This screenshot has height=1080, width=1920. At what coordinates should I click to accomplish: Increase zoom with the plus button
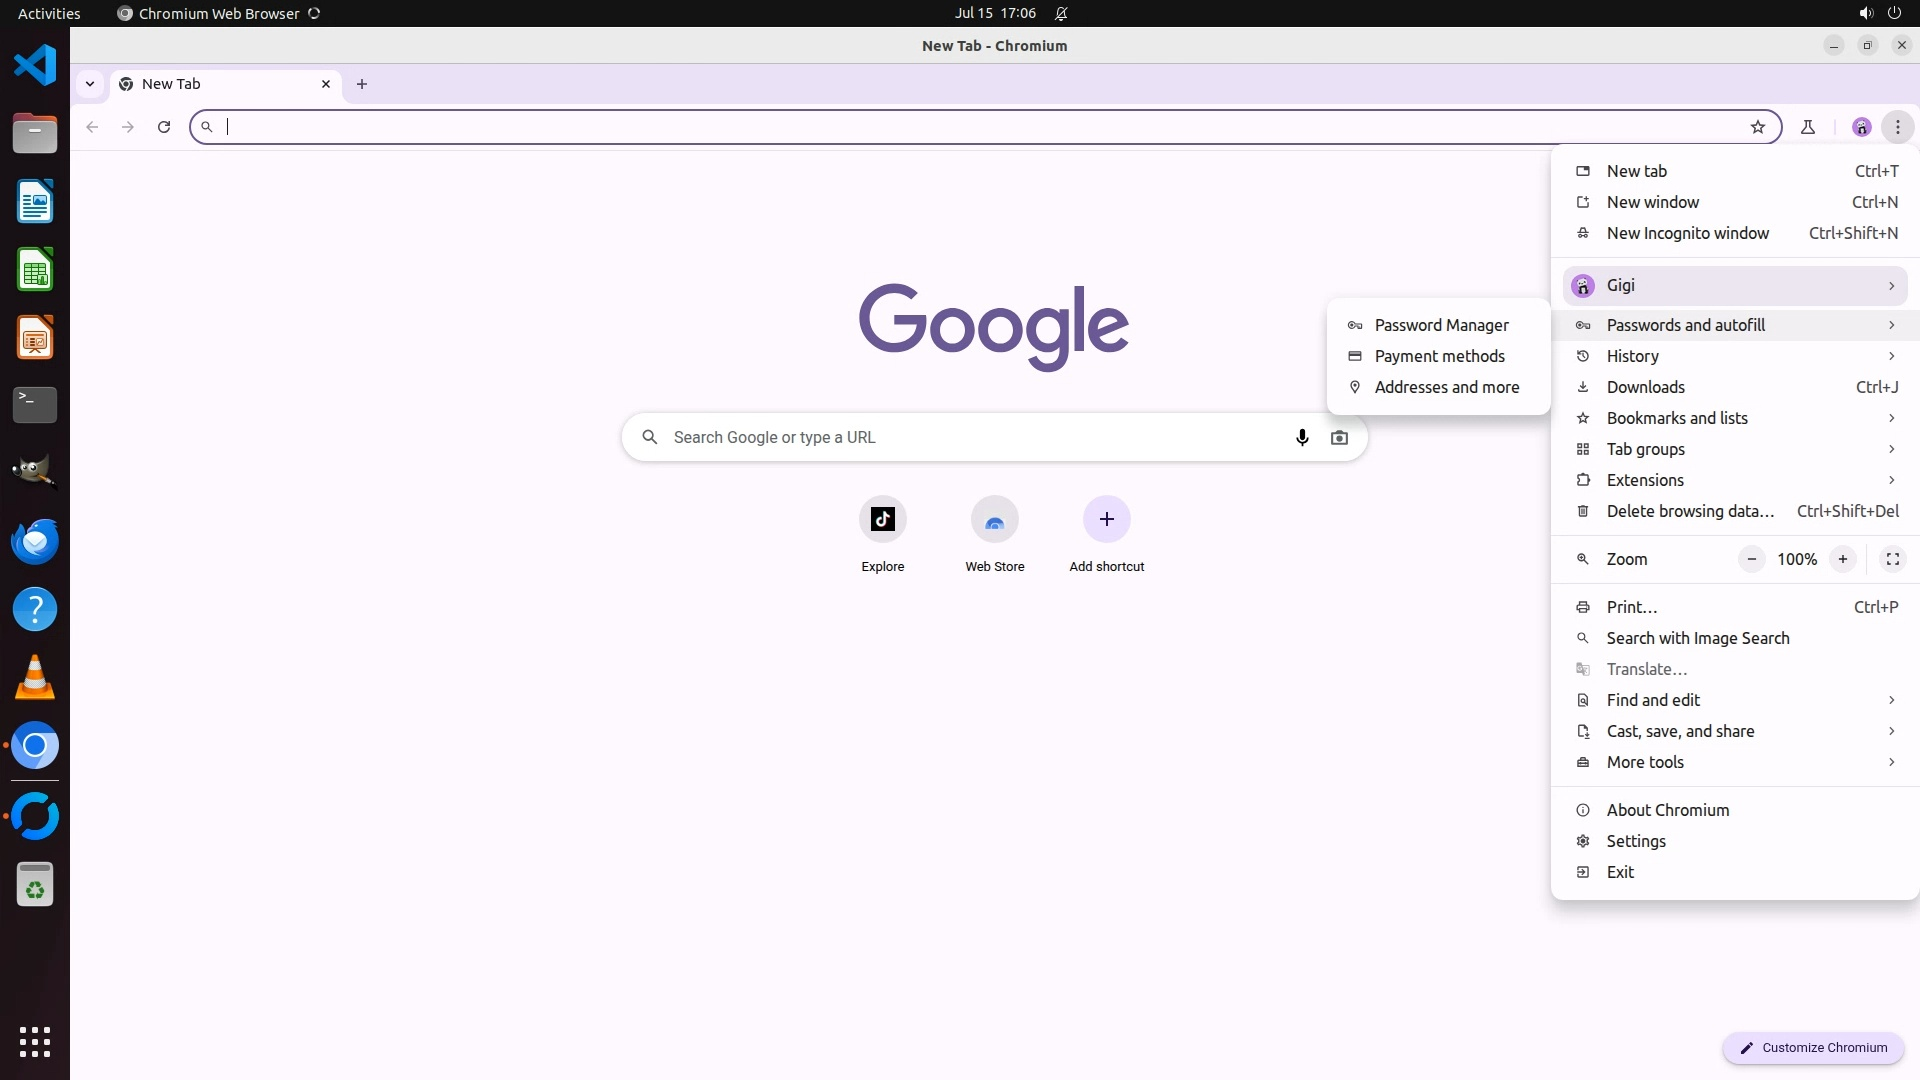pyautogui.click(x=1842, y=559)
